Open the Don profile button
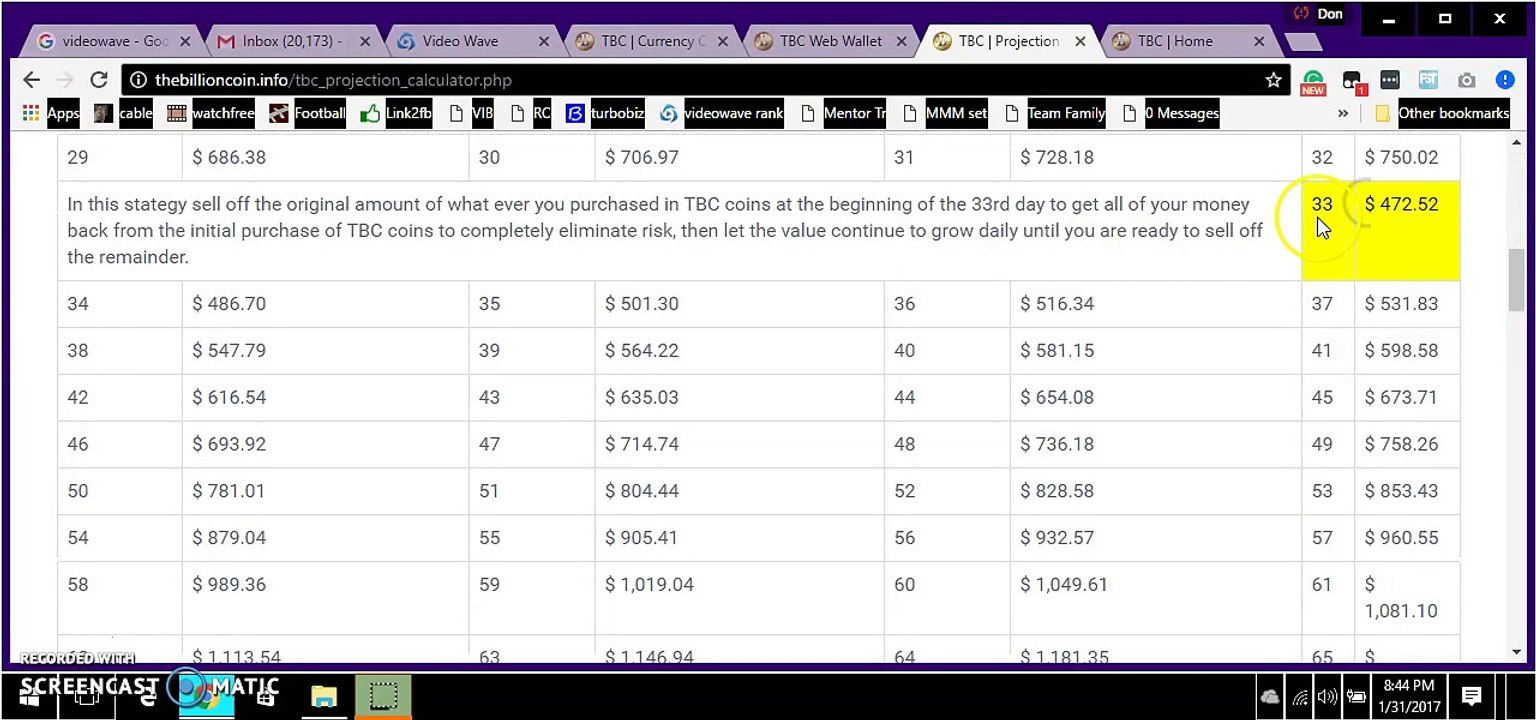 click(1318, 14)
